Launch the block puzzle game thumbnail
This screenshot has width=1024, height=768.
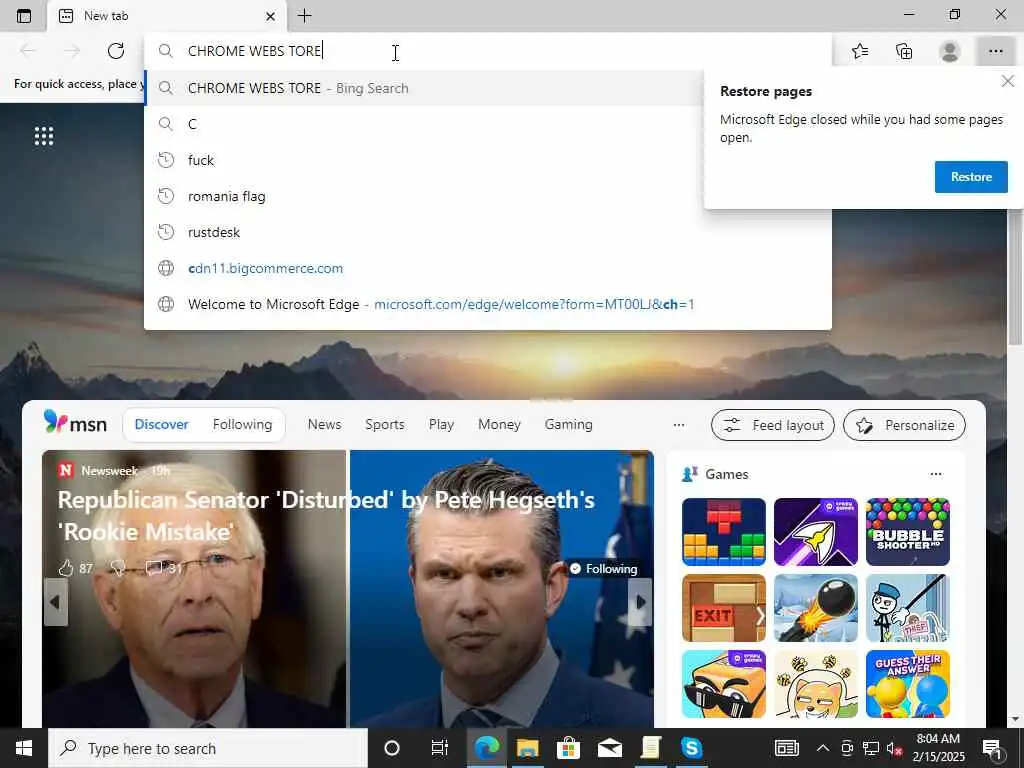(x=724, y=532)
